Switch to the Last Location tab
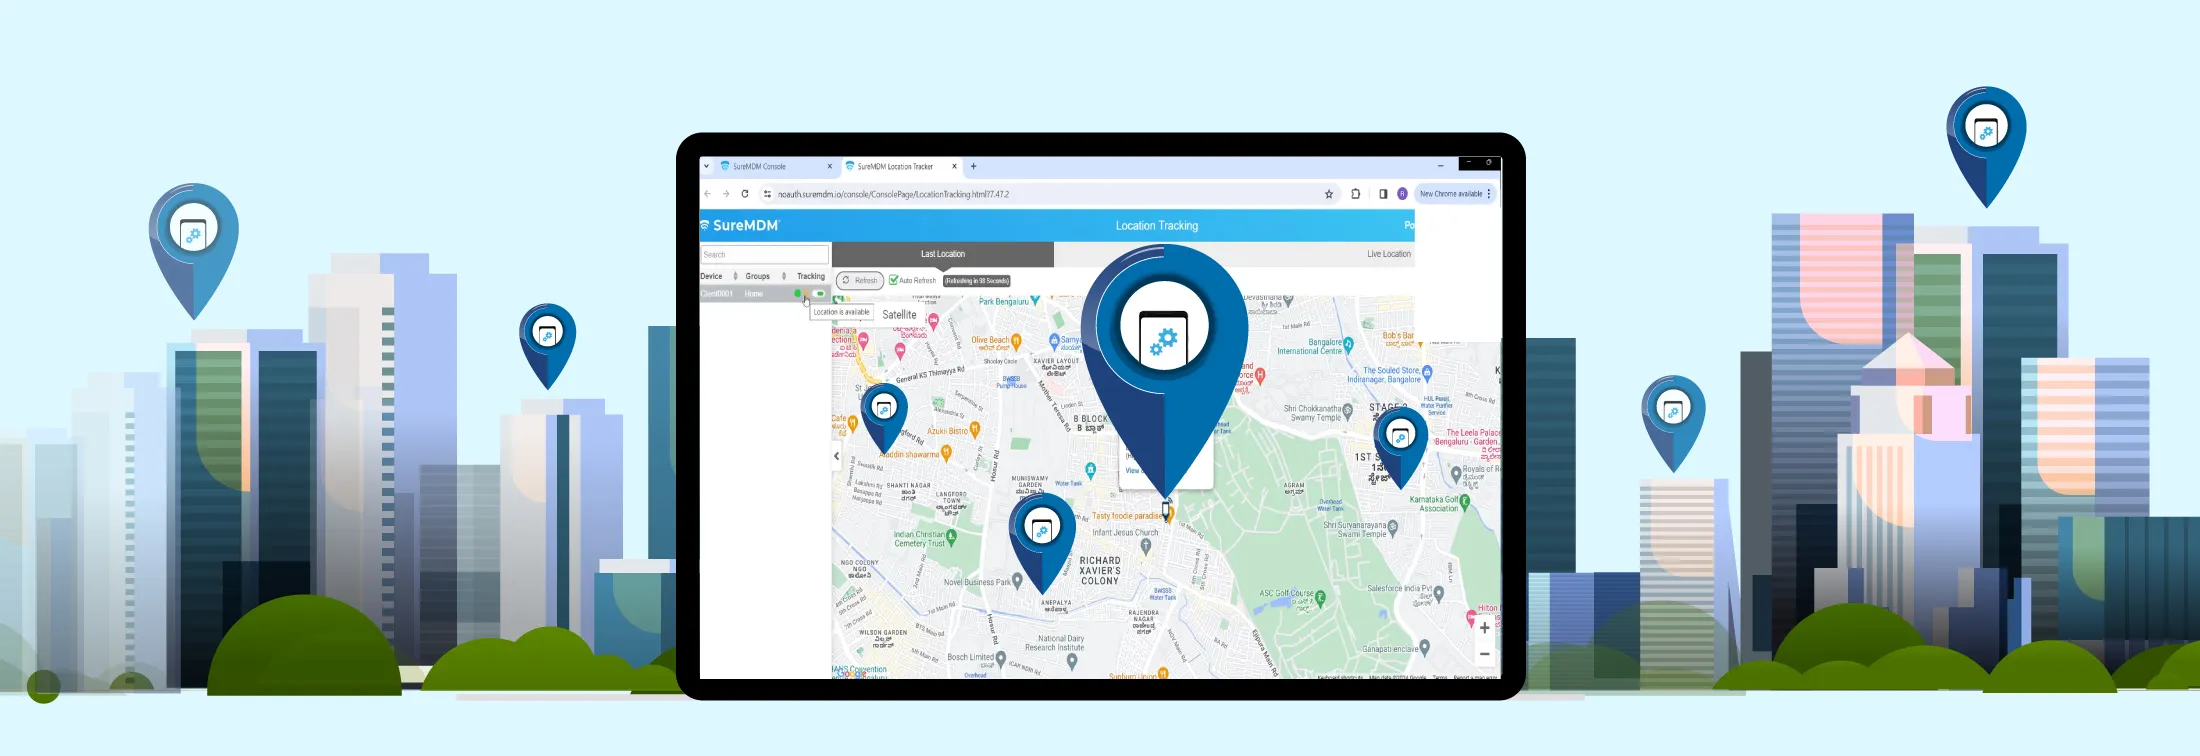This screenshot has height=756, width=2200. pyautogui.click(x=942, y=254)
